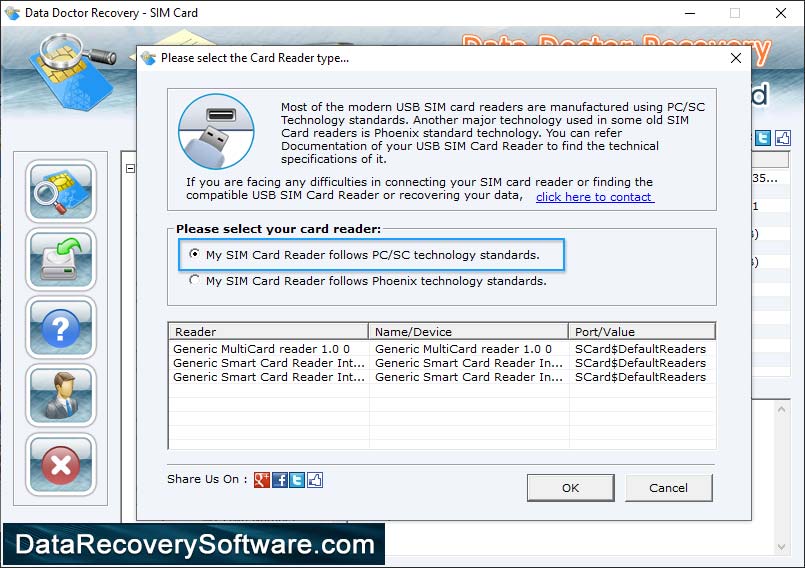Click the USB card reader illustration
Viewport: 805px width, 568px height.
(x=216, y=131)
